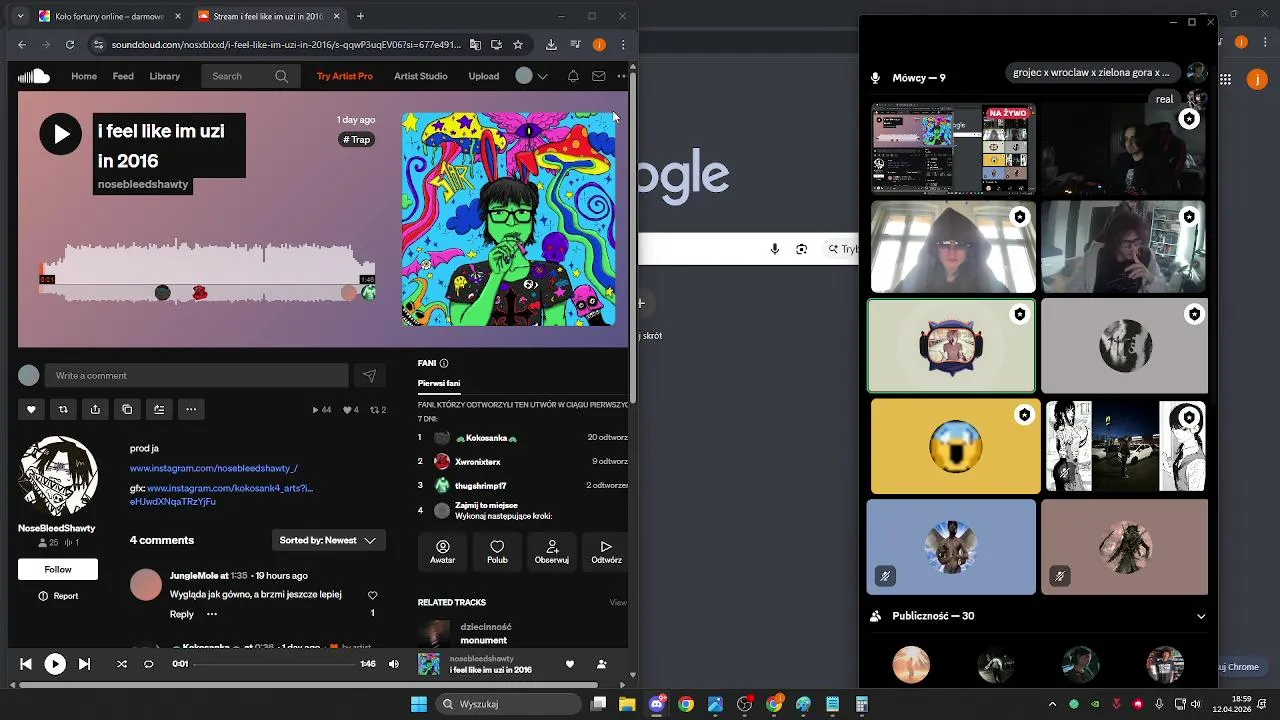The height and width of the screenshot is (720, 1280).
Task: Like JungleMole's comment
Action: coord(373,595)
